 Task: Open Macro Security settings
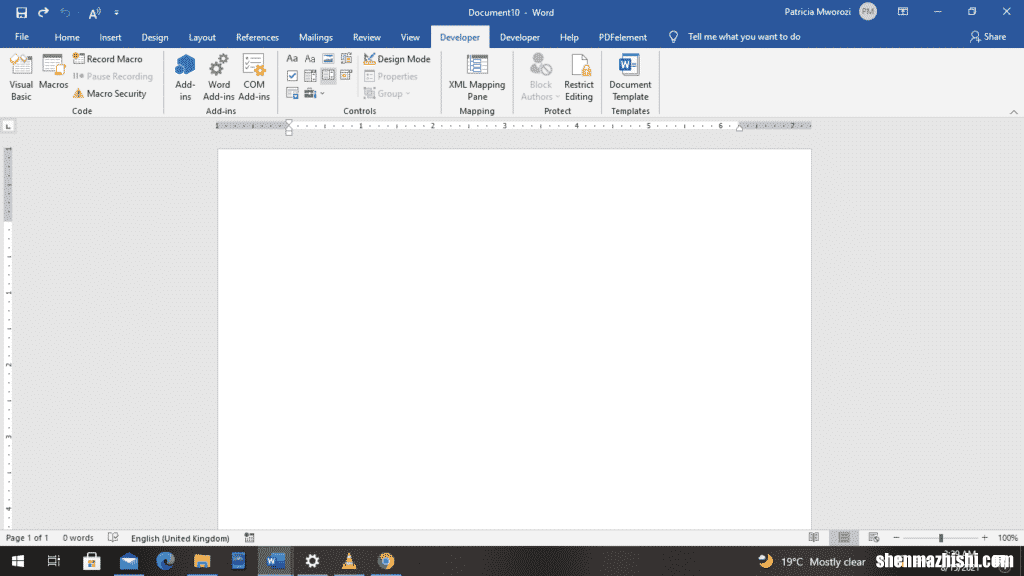pyautogui.click(x=110, y=93)
